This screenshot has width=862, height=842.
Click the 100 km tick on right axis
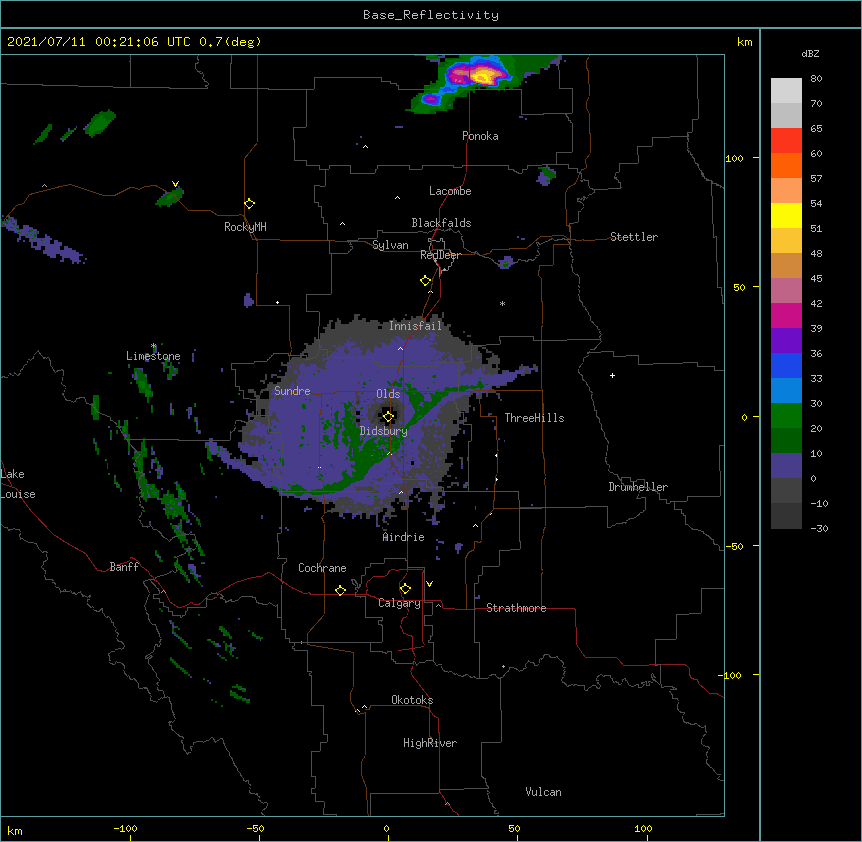pos(734,158)
